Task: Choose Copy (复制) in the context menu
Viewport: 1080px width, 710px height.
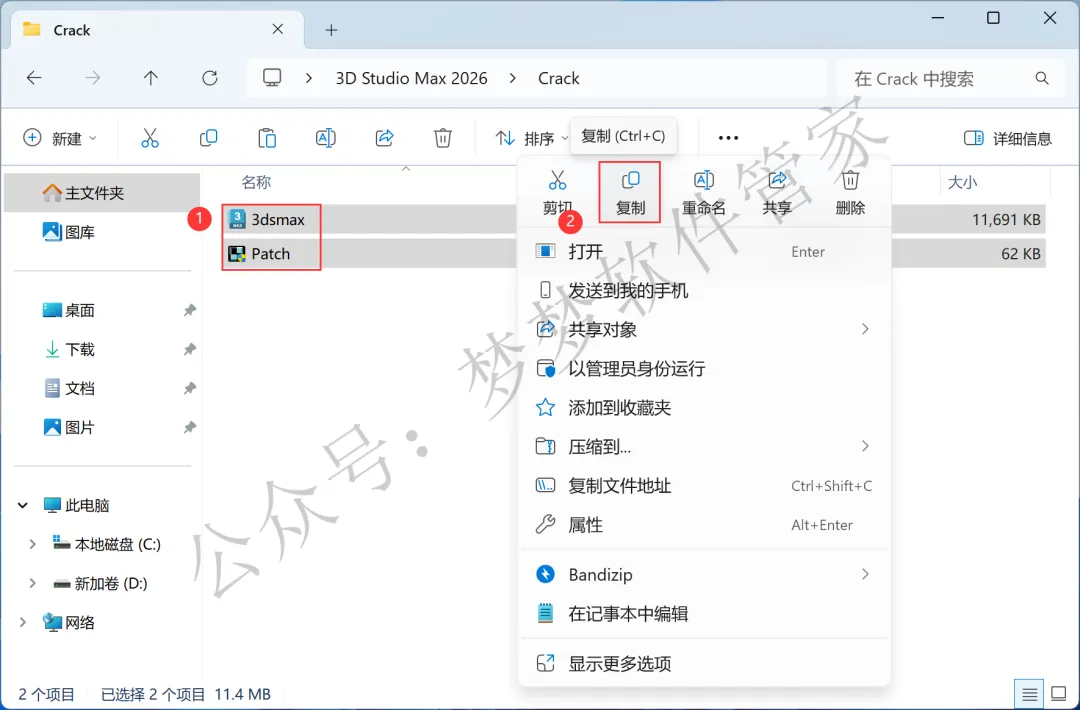Action: point(630,191)
